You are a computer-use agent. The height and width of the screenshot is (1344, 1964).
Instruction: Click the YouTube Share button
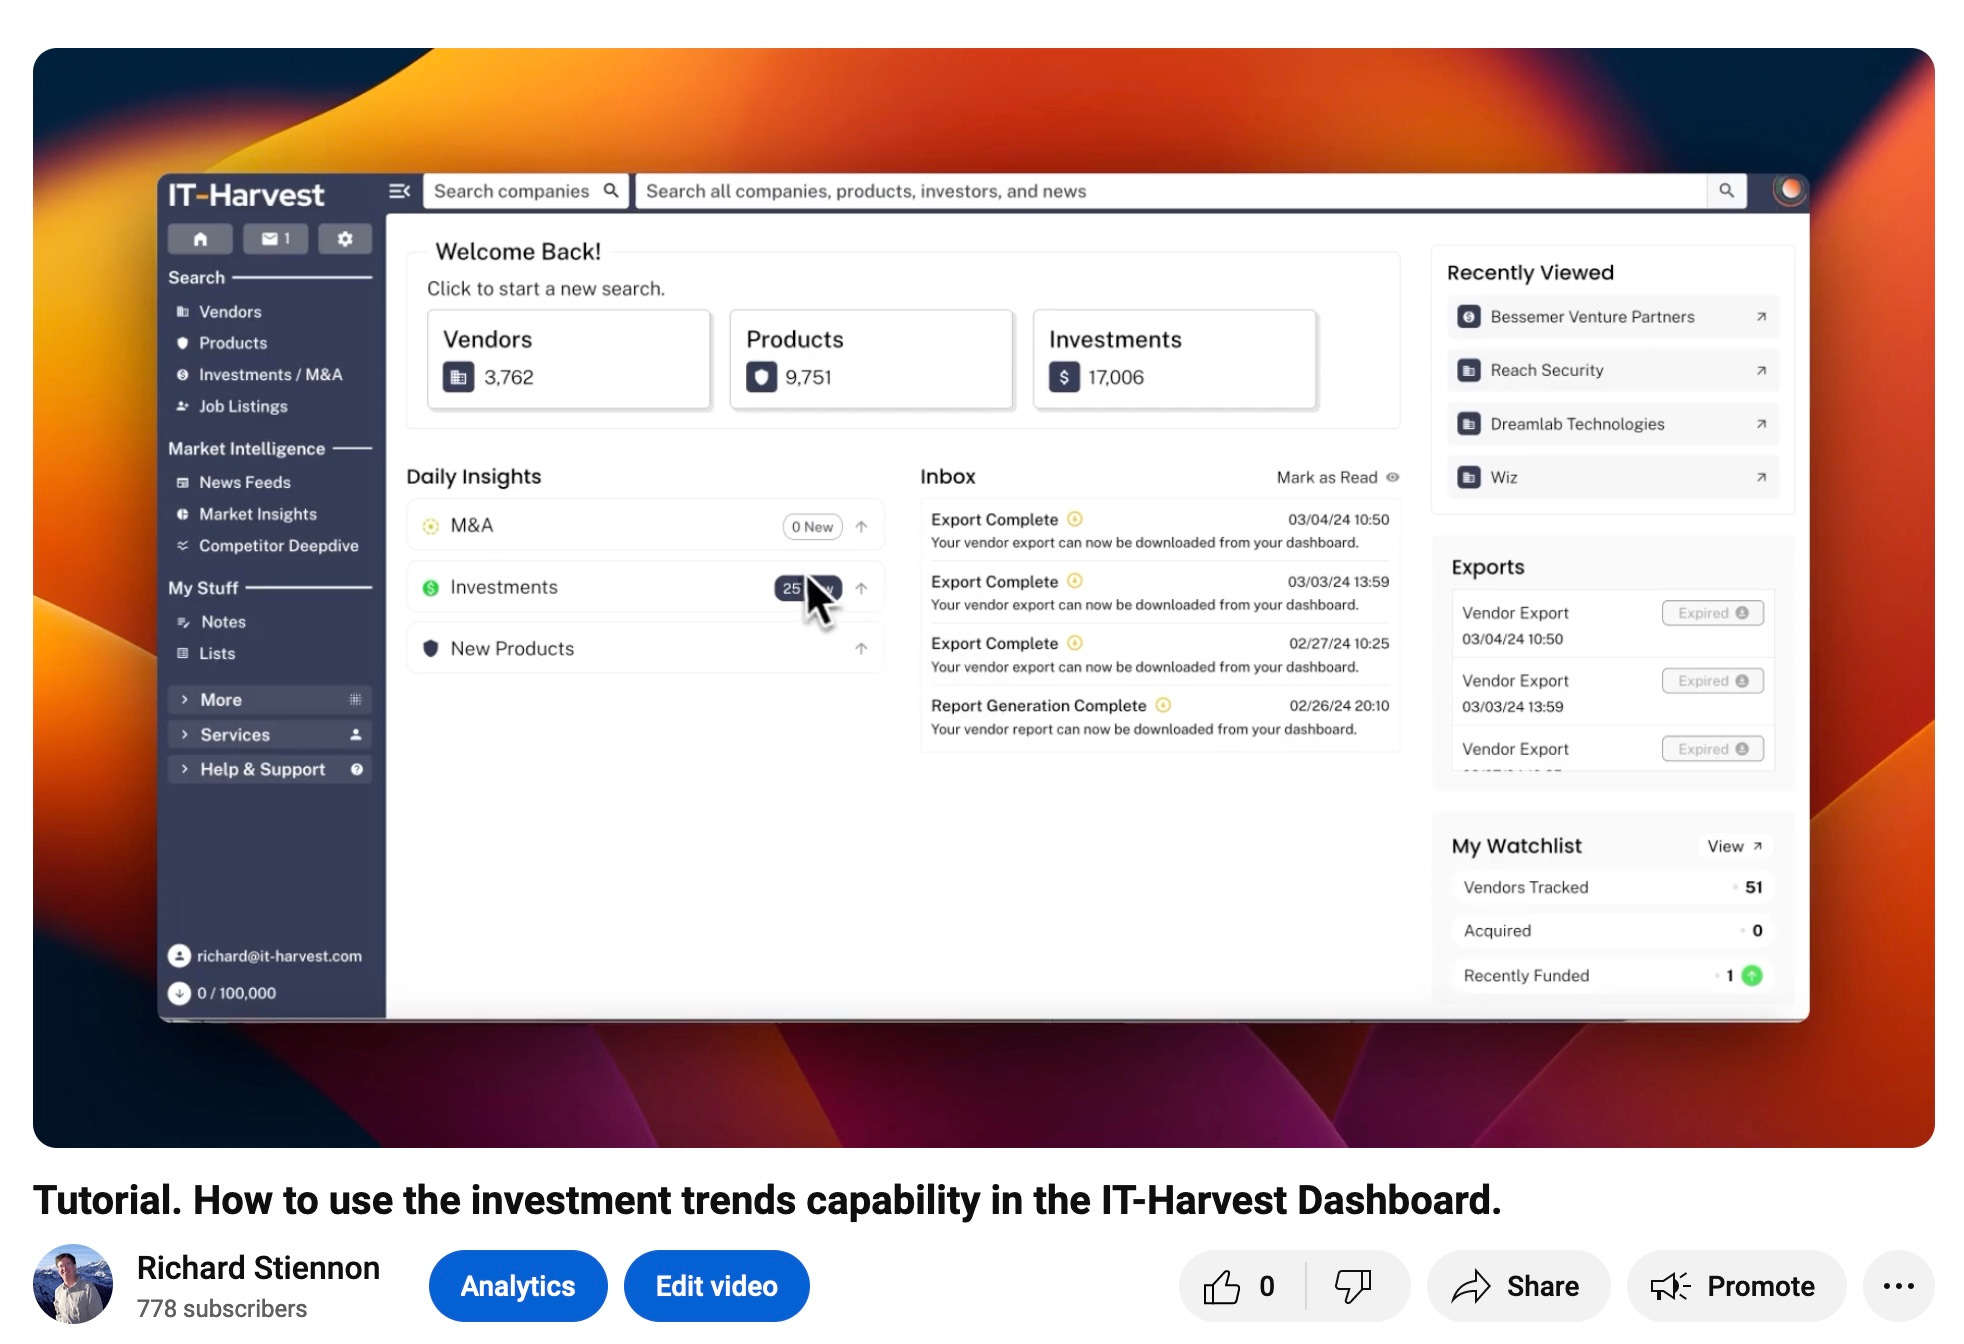pos(1518,1286)
